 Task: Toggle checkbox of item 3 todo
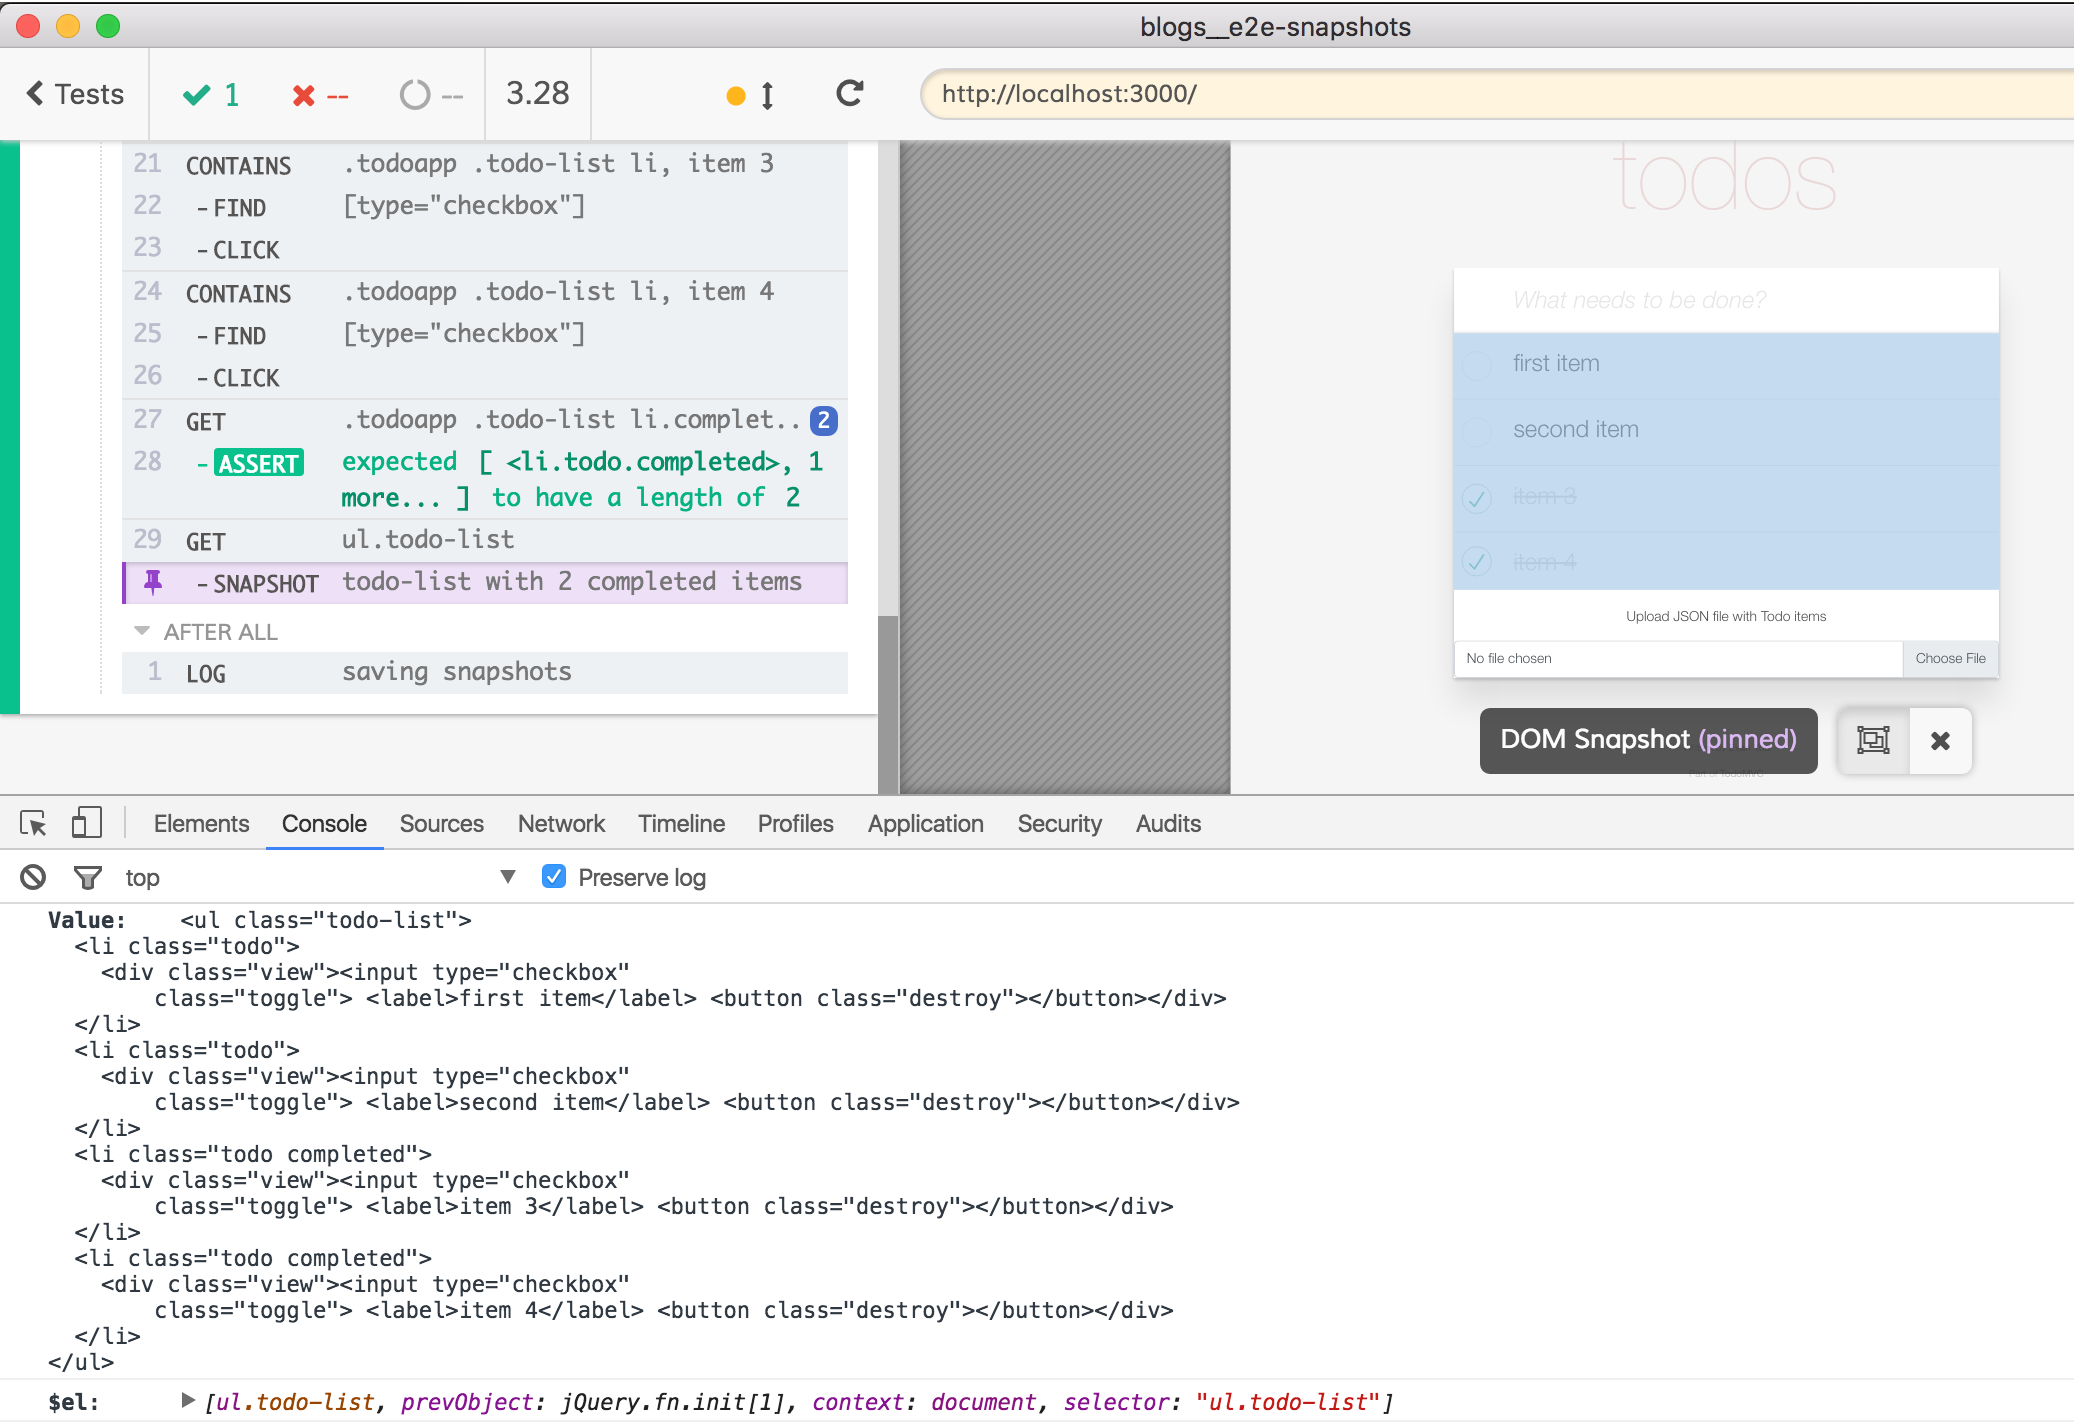1477,497
